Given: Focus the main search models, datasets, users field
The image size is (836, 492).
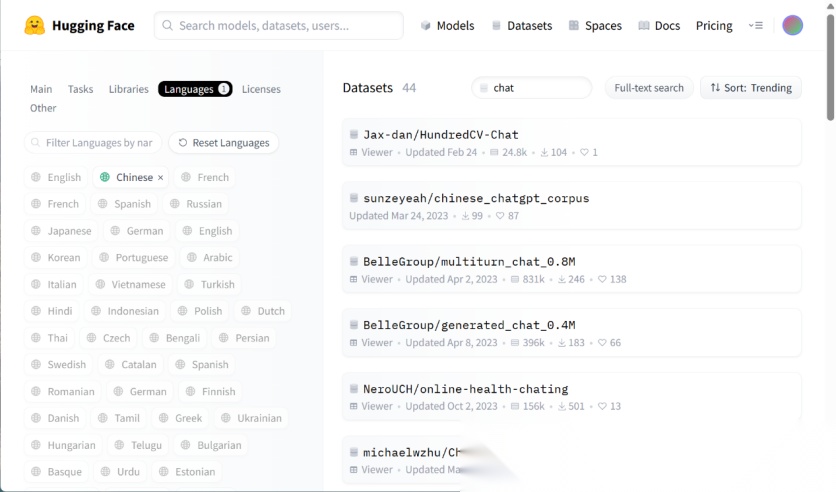Looking at the screenshot, I should [279, 26].
